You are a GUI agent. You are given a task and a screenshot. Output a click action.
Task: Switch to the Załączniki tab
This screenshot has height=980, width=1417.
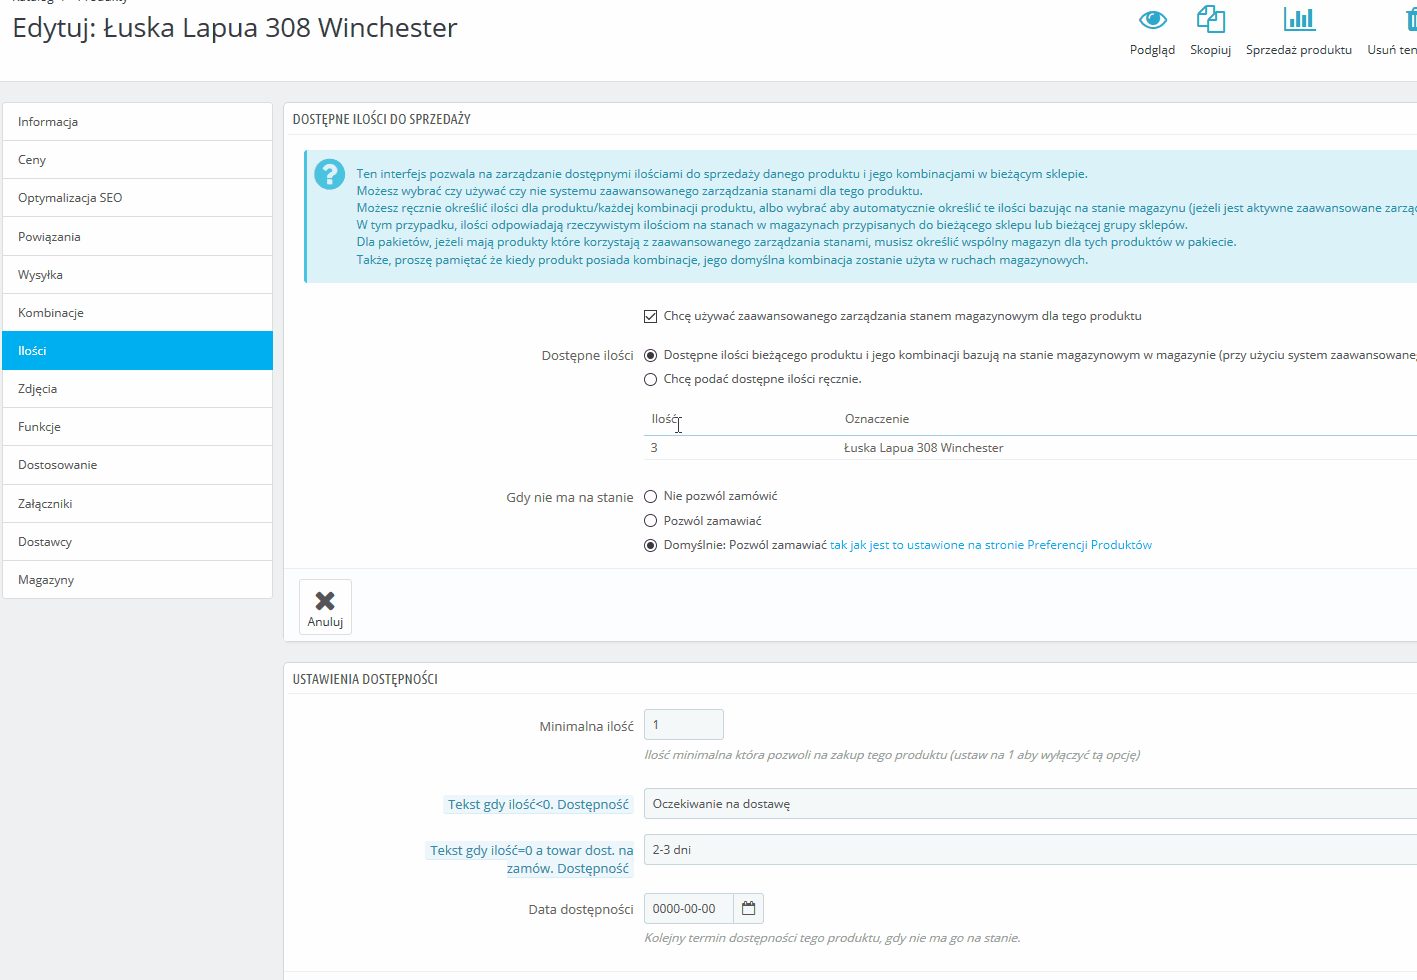(x=138, y=504)
